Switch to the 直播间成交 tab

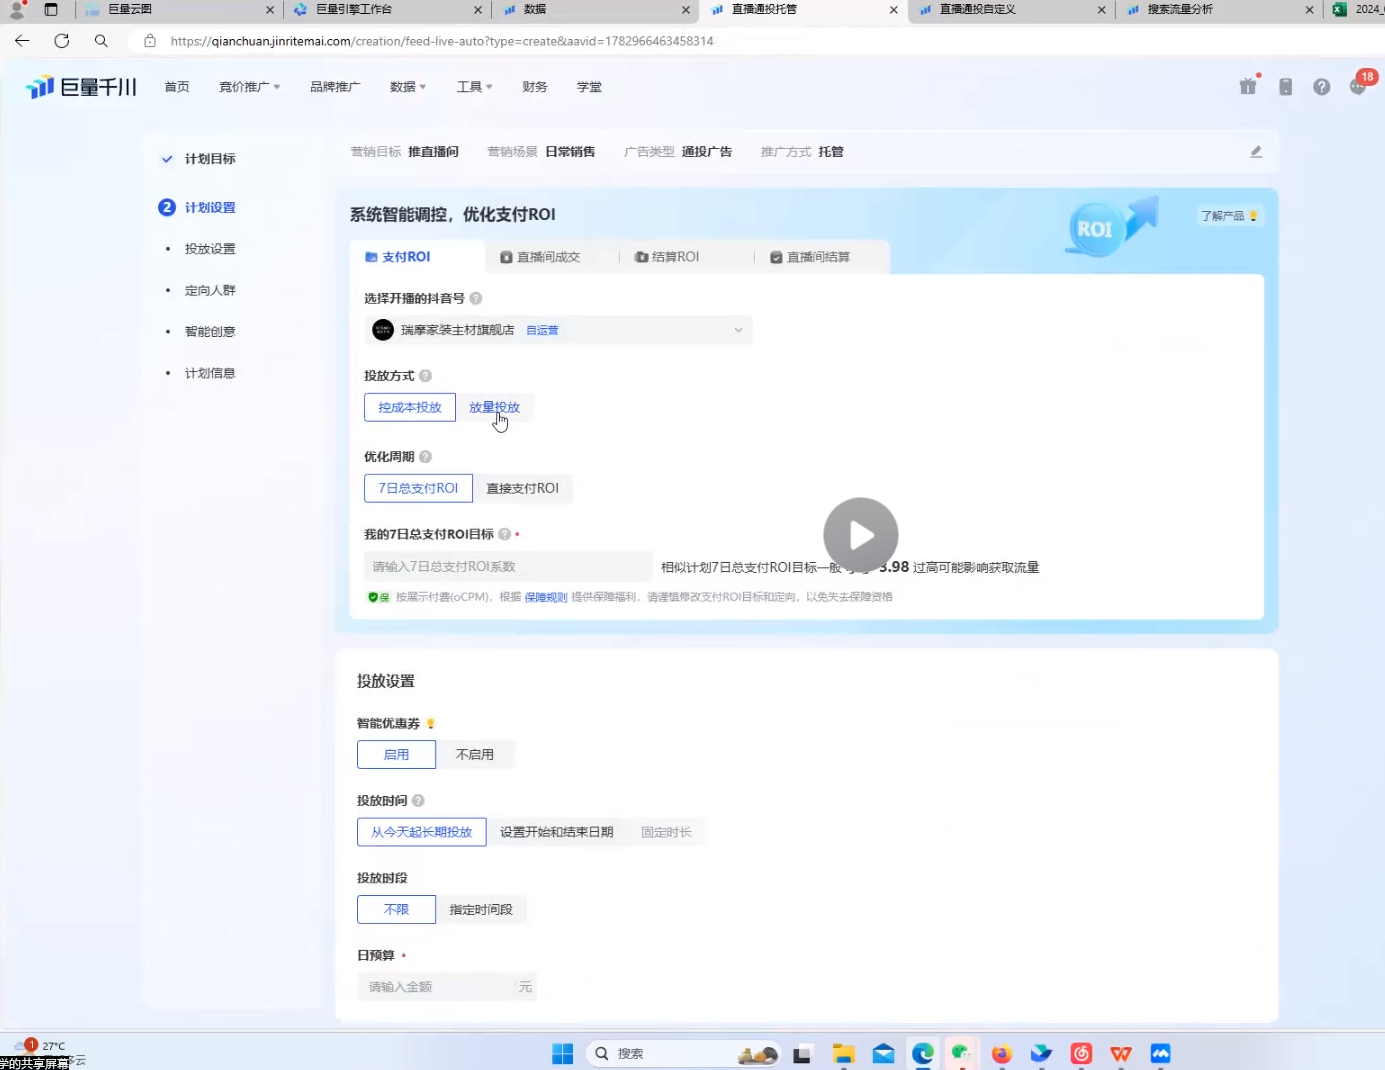pyautogui.click(x=541, y=257)
